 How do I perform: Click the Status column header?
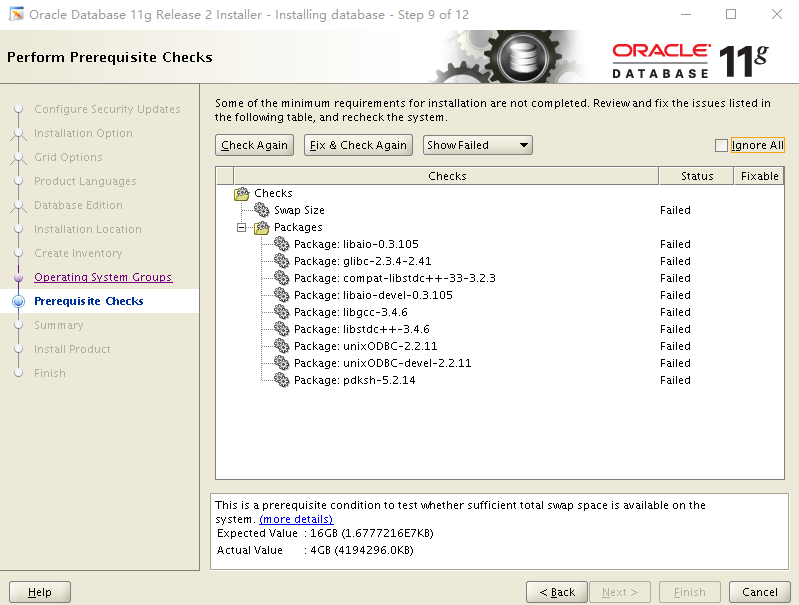pyautogui.click(x=697, y=176)
